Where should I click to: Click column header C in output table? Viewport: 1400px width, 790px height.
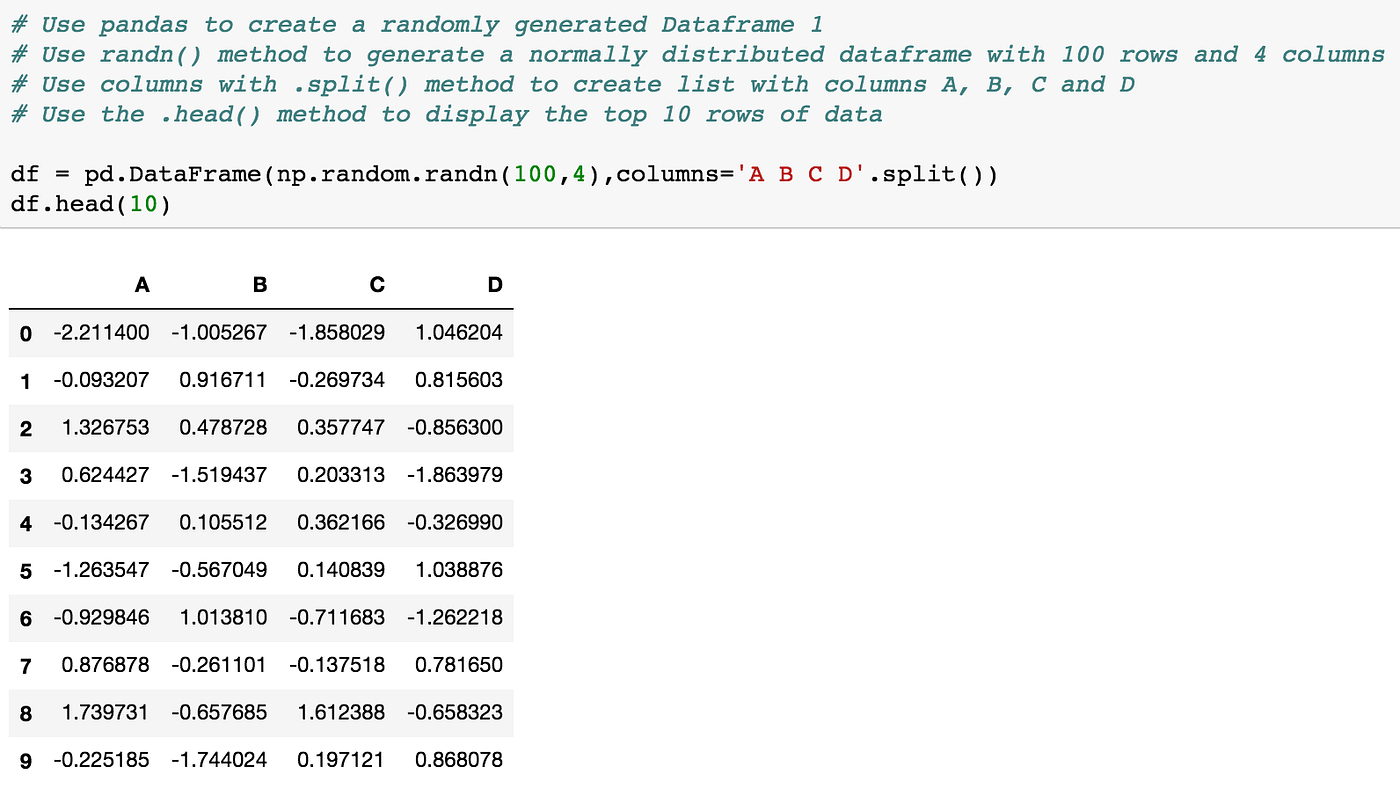pyautogui.click(x=377, y=284)
